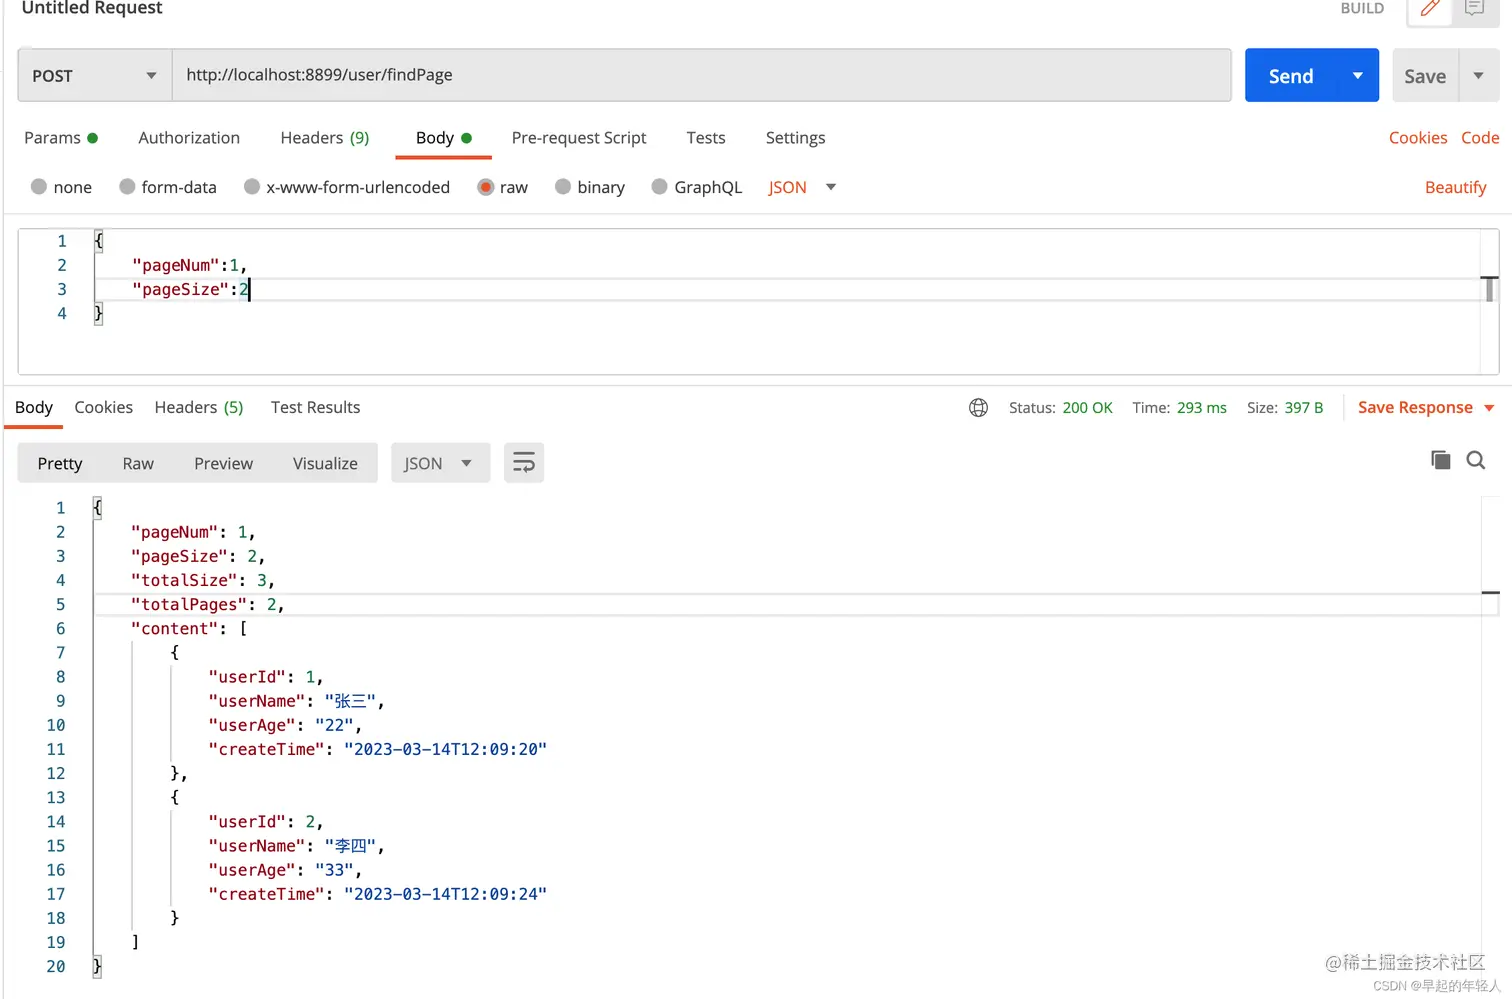Expand the Send button arrow options
This screenshot has width=1512, height=999.
pos(1358,76)
